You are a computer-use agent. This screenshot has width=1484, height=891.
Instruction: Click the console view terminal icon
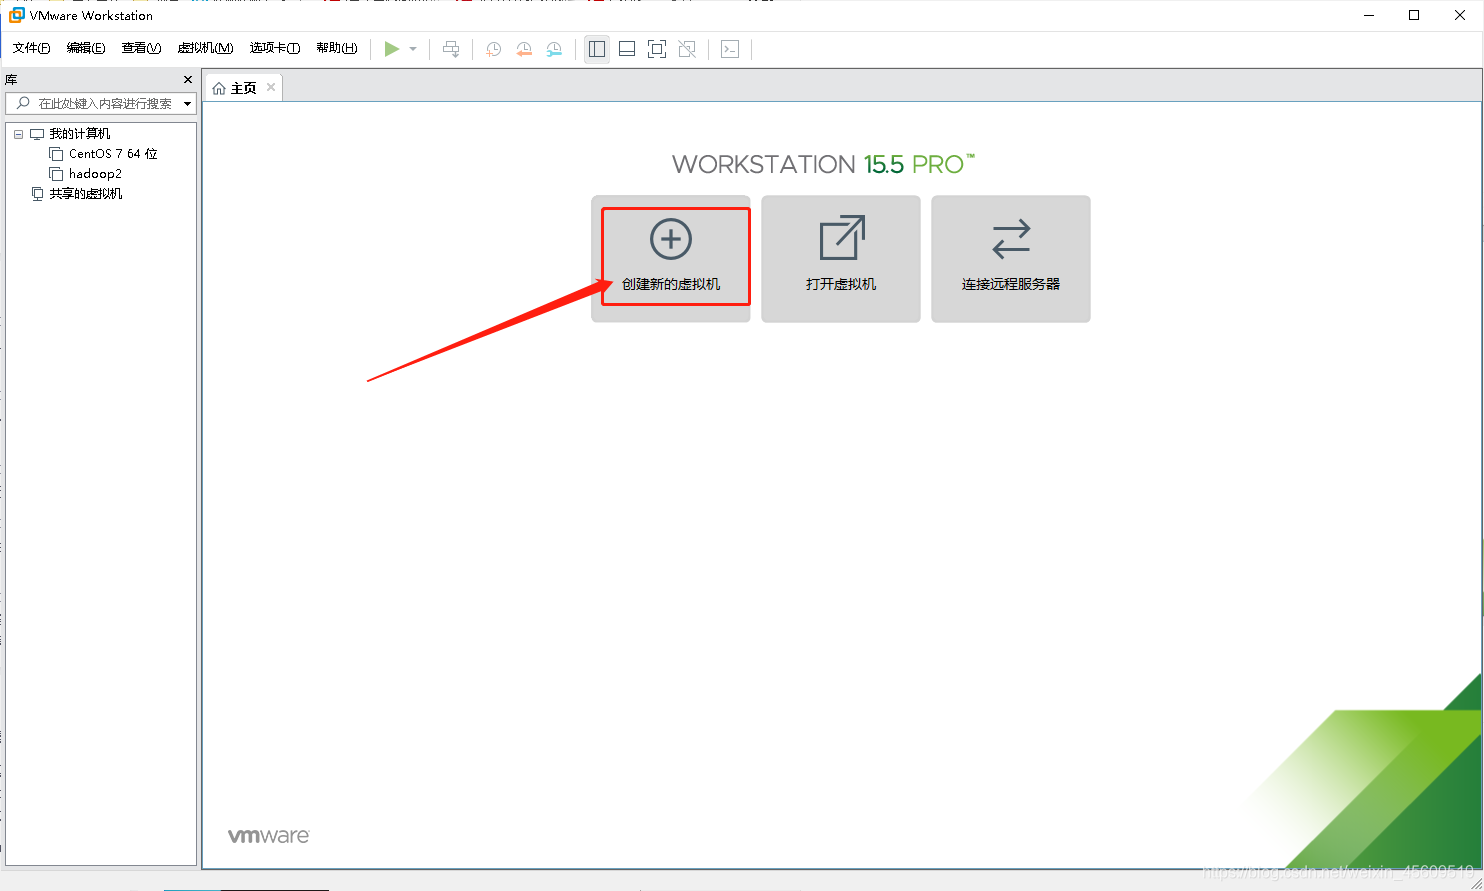(x=730, y=49)
